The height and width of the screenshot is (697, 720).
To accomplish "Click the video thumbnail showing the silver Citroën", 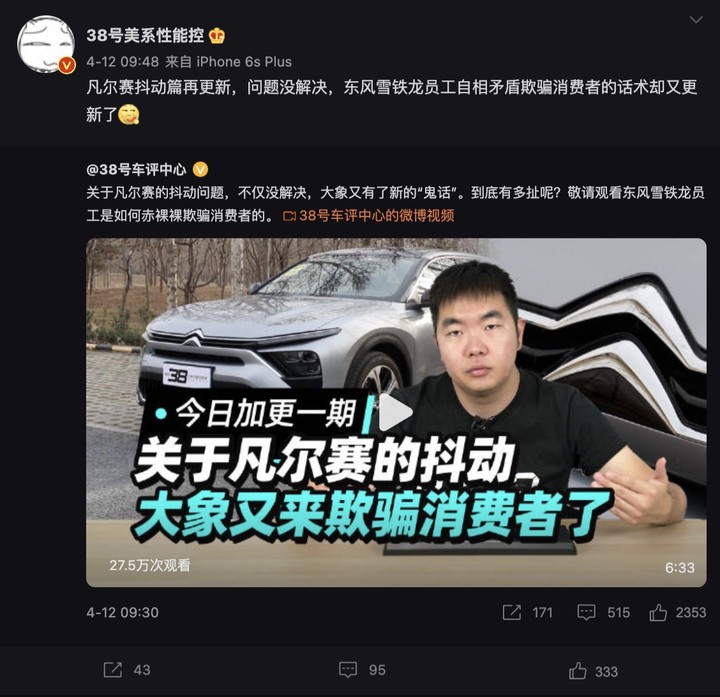I will [396, 412].
